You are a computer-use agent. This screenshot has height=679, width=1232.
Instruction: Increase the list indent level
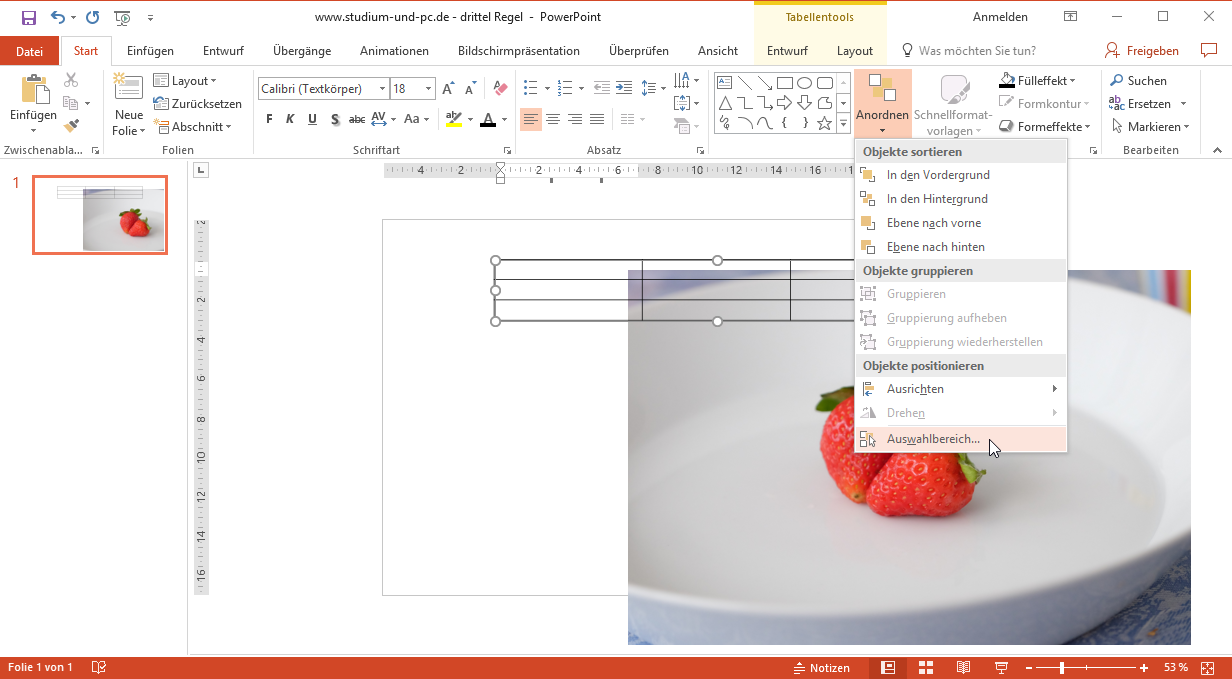pos(624,89)
